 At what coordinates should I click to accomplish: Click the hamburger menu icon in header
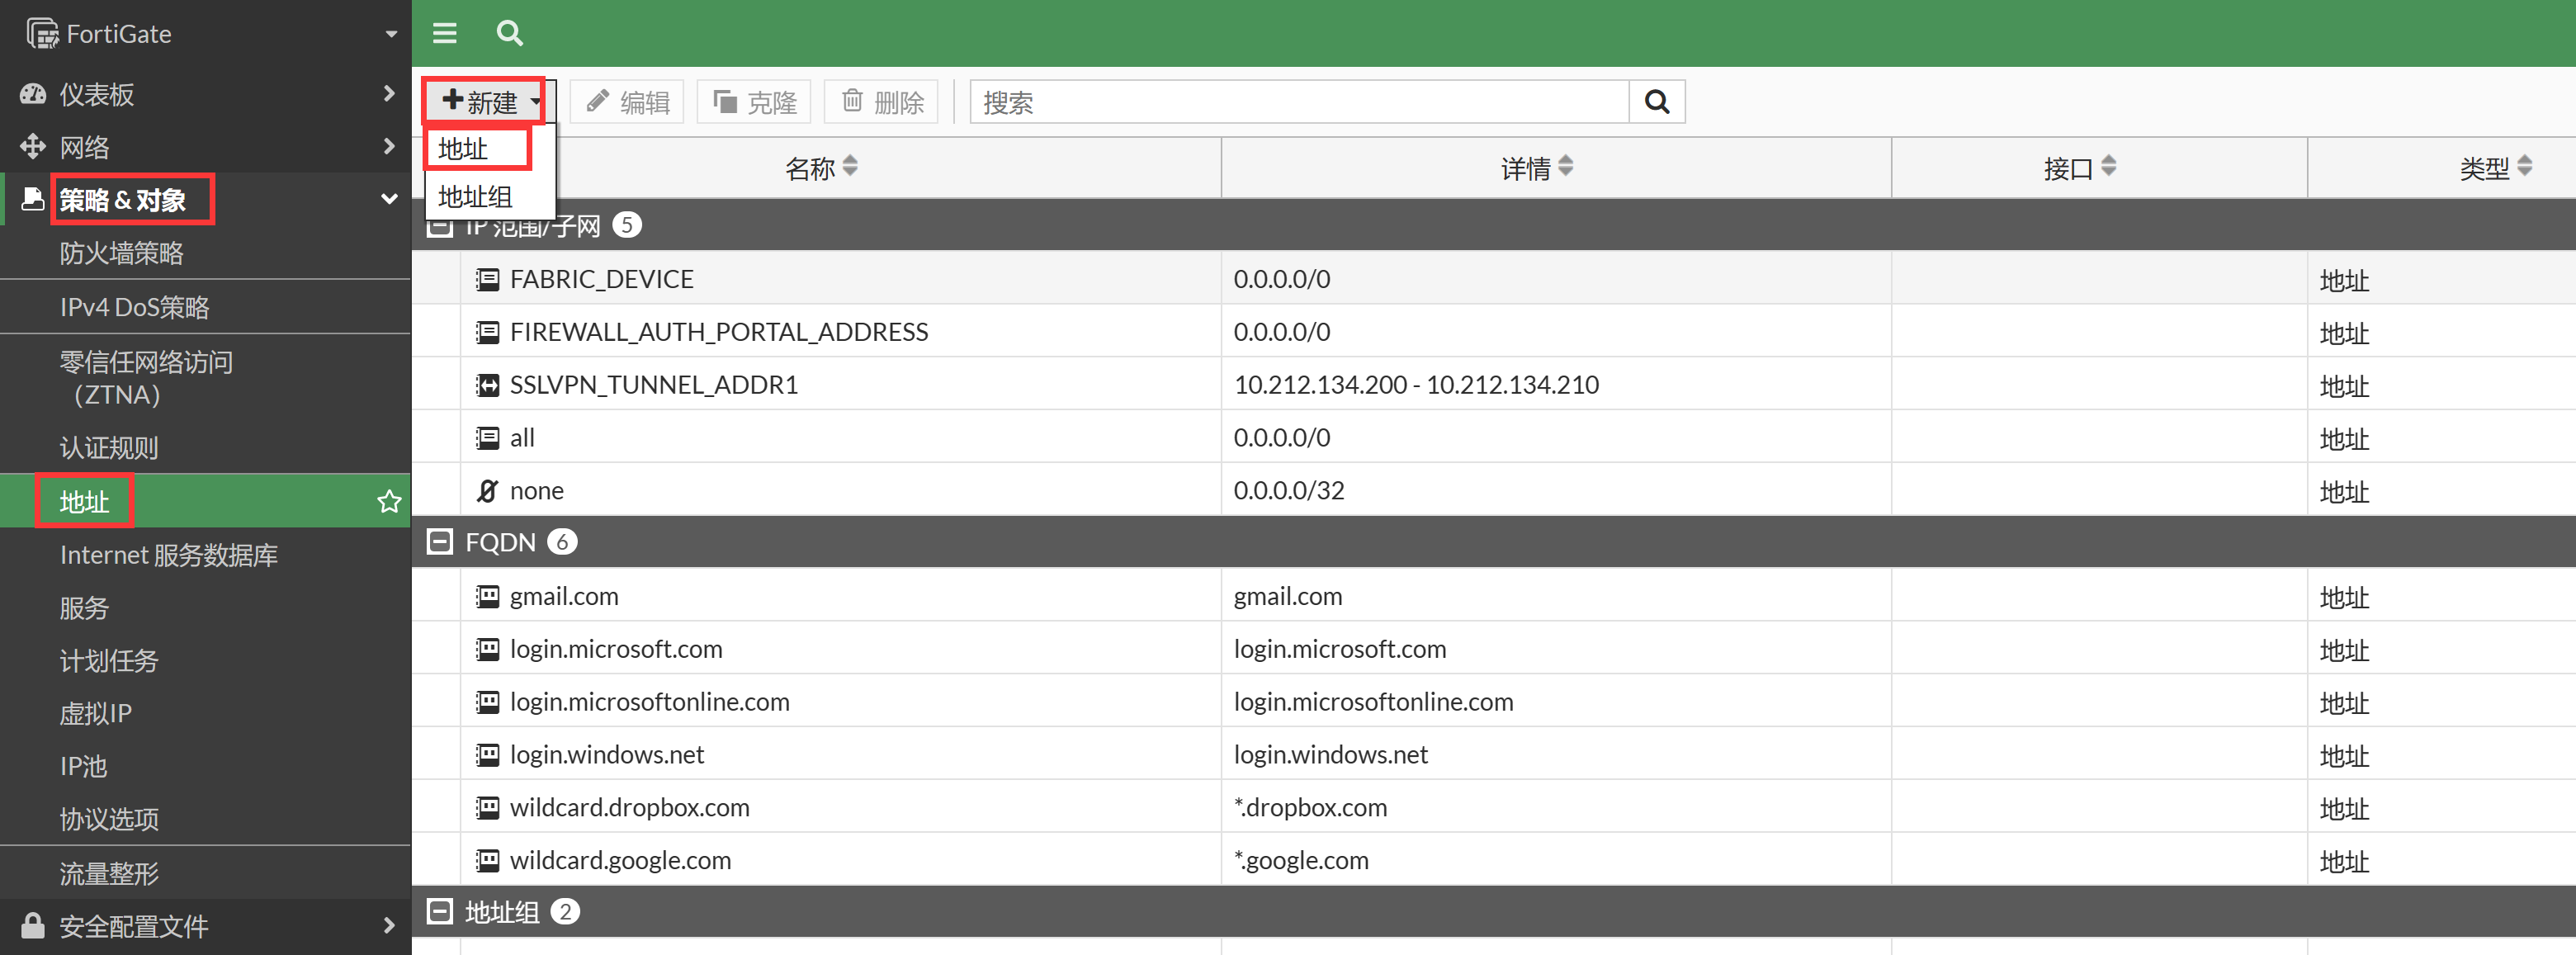click(x=444, y=33)
